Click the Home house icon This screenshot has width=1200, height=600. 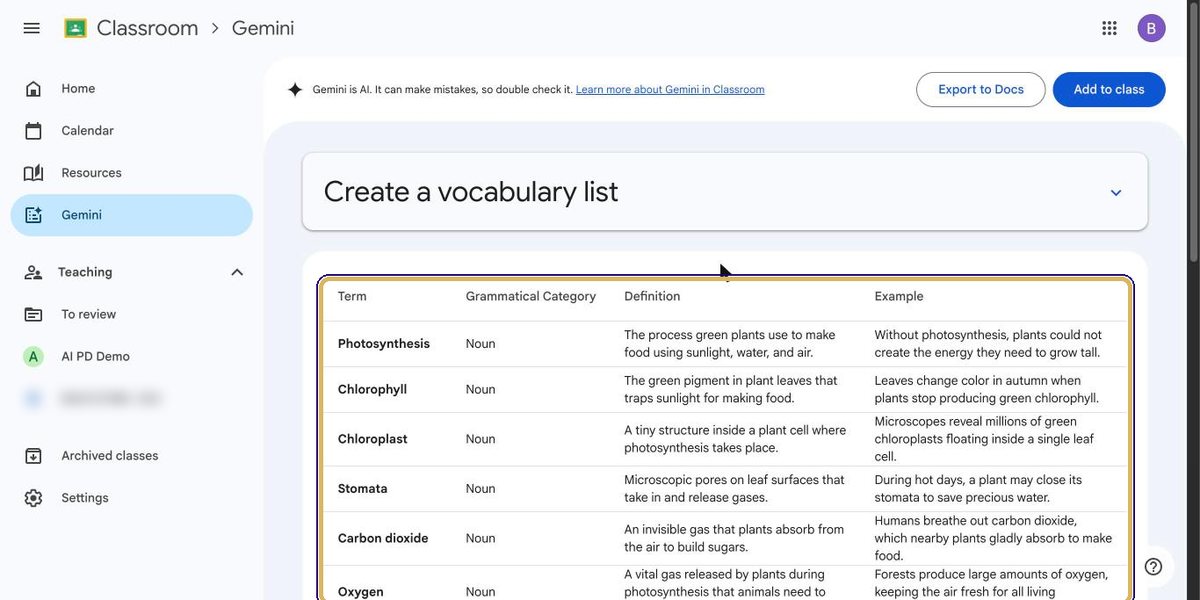[x=33, y=89]
